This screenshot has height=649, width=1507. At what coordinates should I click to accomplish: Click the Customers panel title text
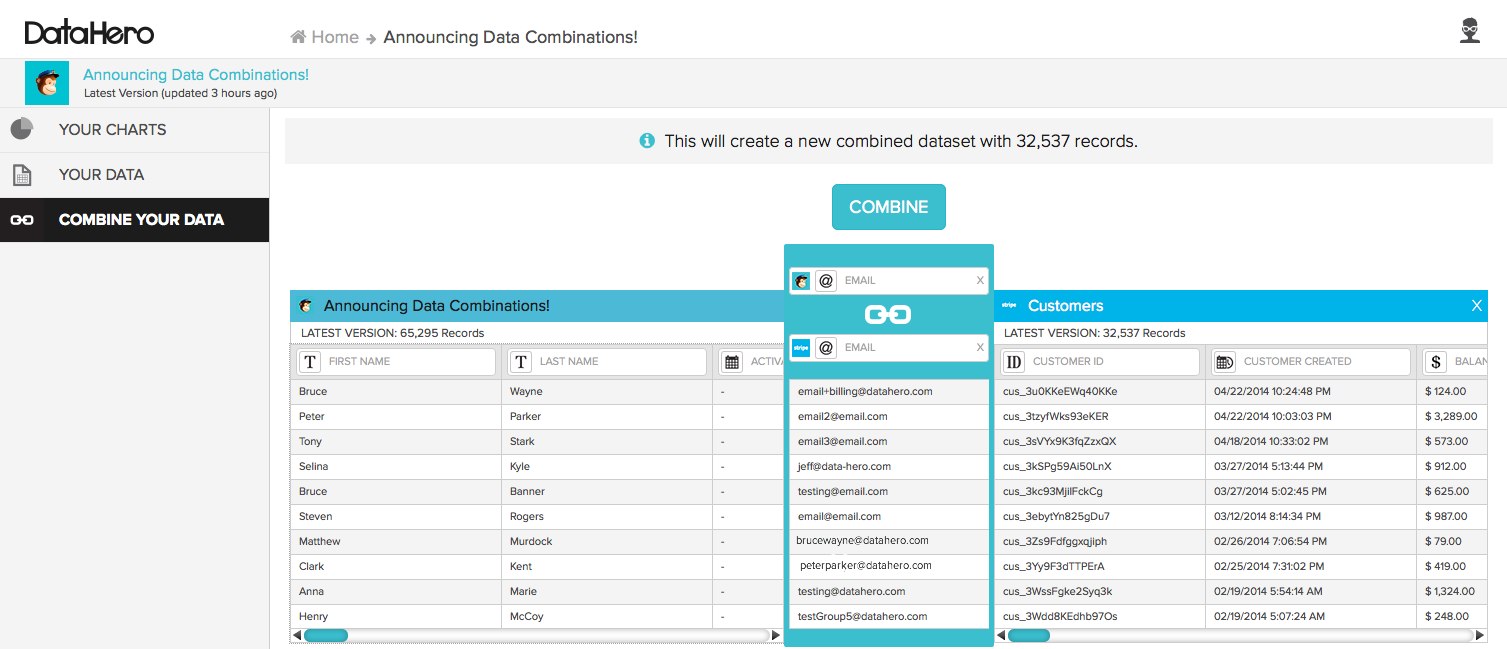(1065, 306)
